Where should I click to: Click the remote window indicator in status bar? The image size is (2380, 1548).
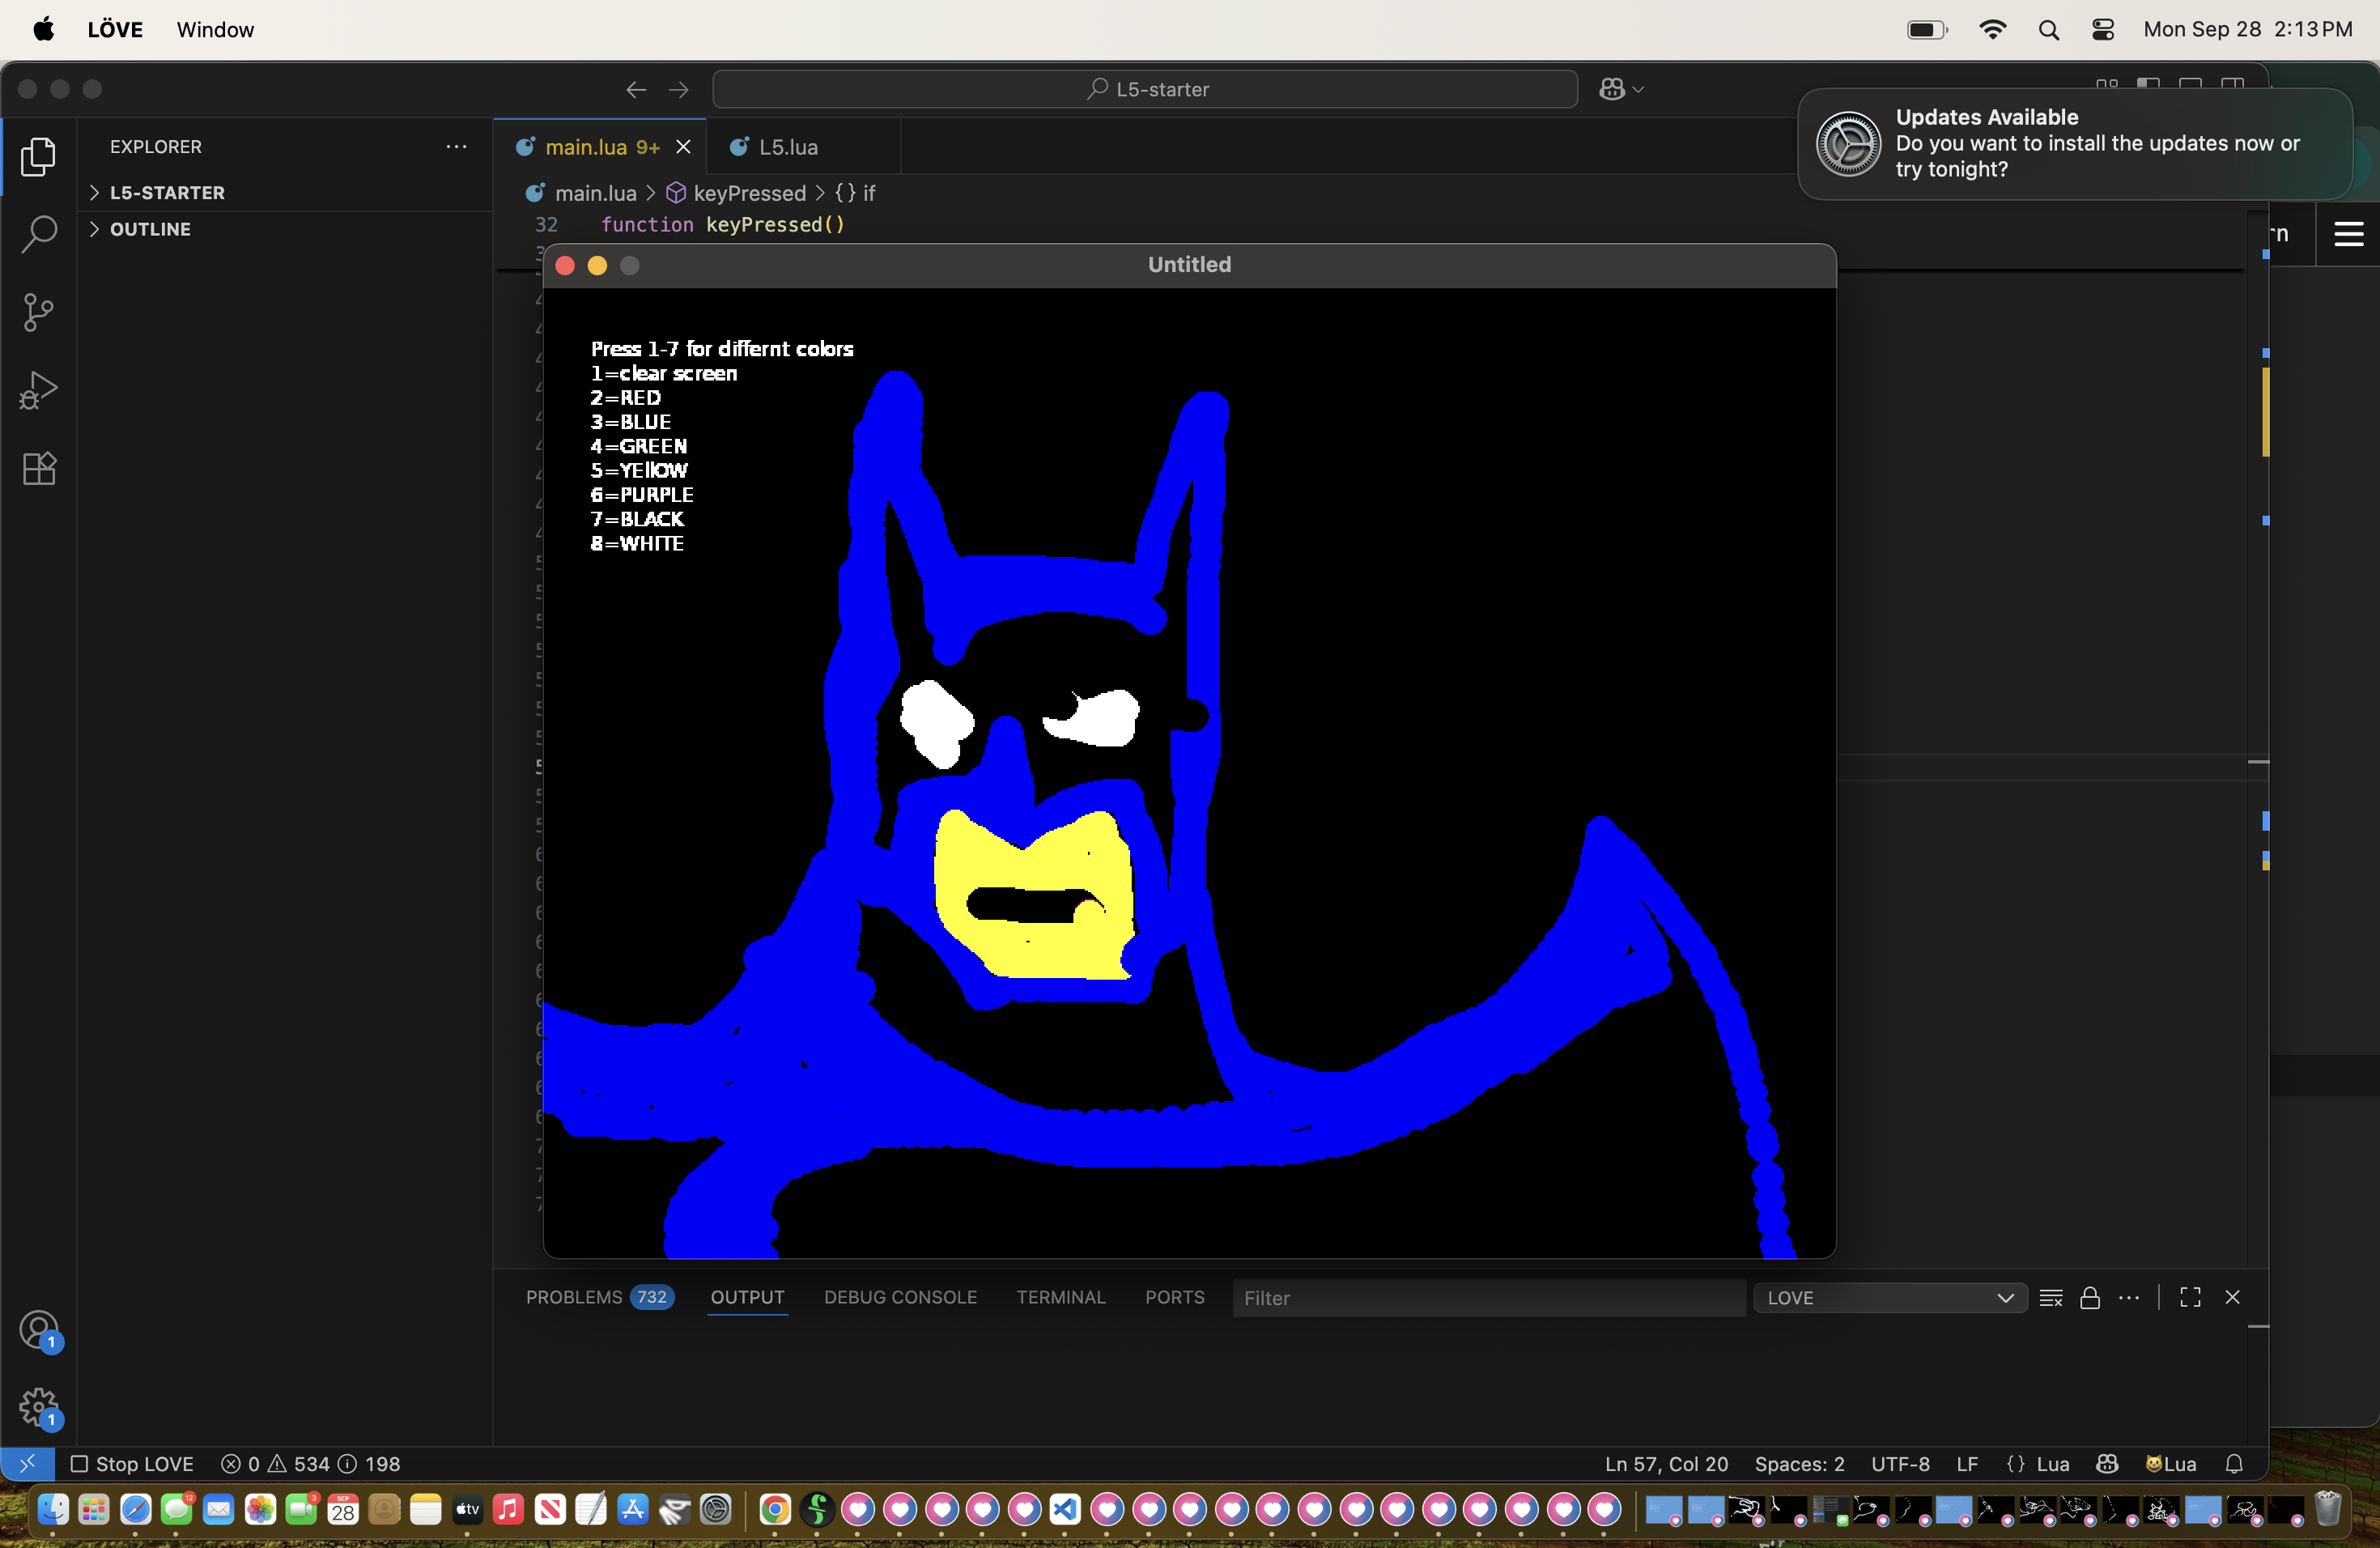point(28,1463)
